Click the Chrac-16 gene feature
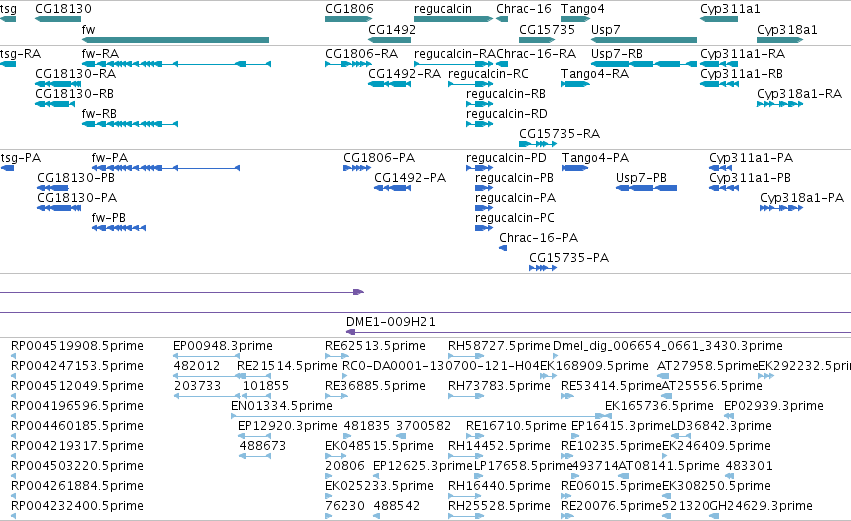This screenshot has height=521, width=851. click(x=502, y=19)
